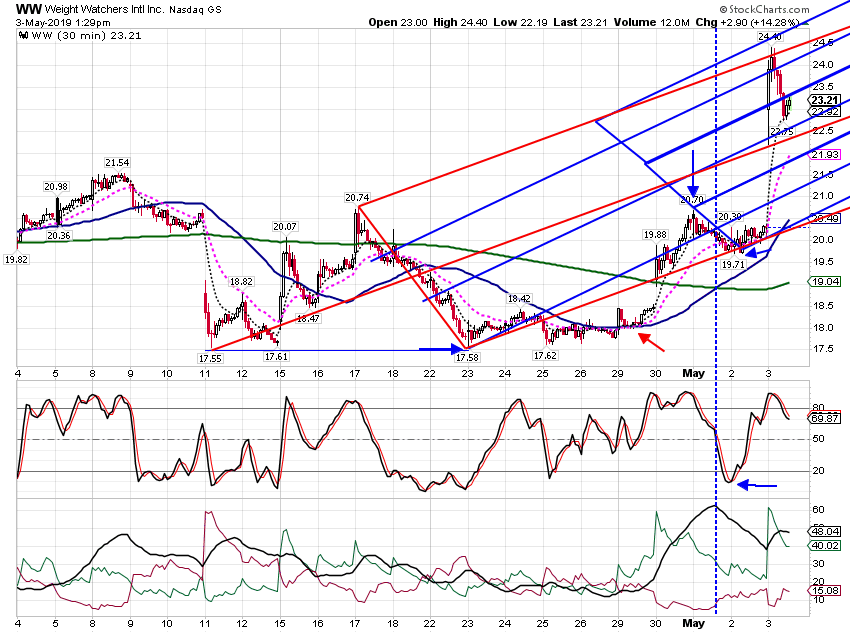The height and width of the screenshot is (633, 850).
Task: Click the 19.88 price label
Action: coord(655,235)
